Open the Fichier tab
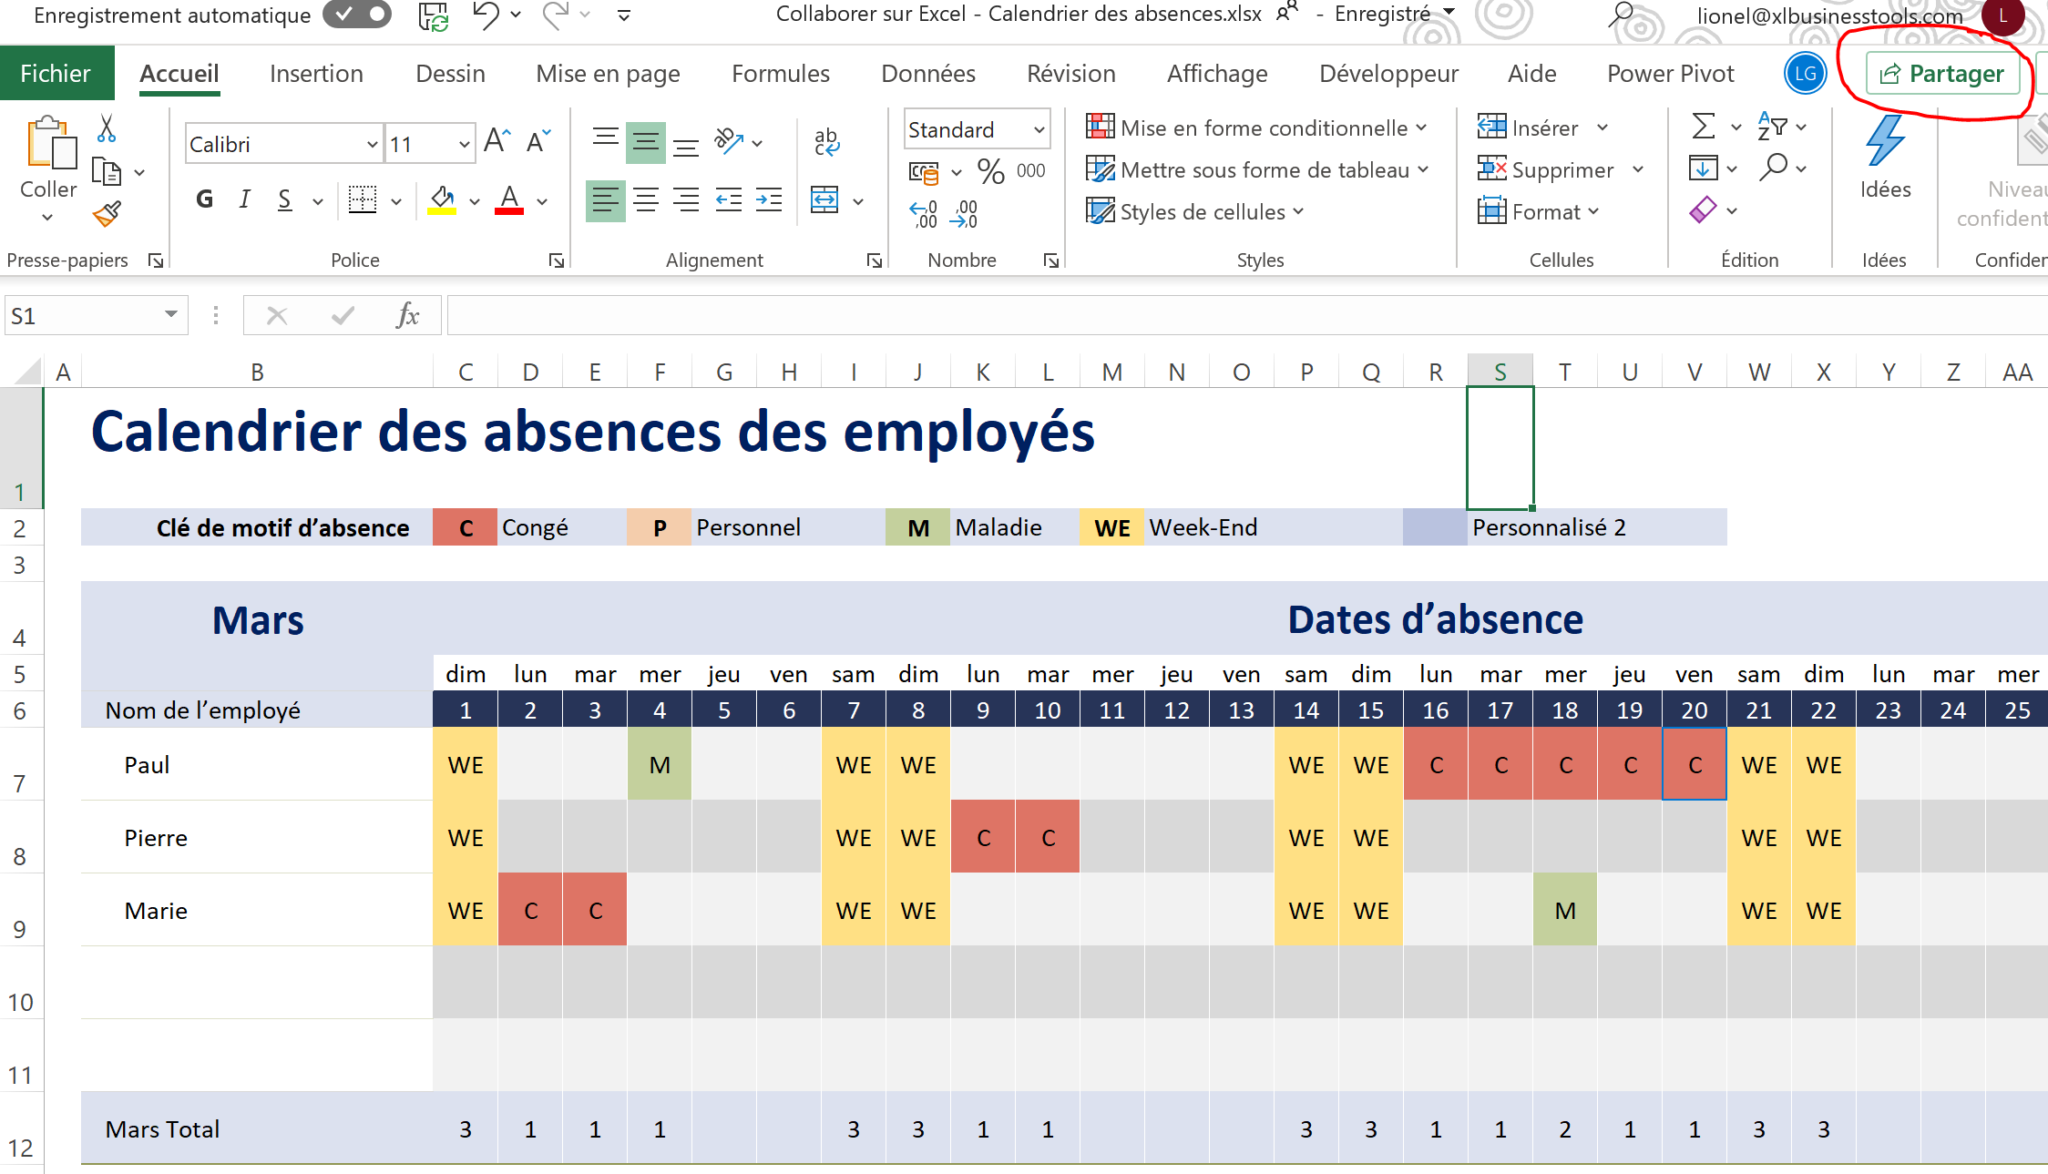The height and width of the screenshot is (1174, 2048). point(56,73)
